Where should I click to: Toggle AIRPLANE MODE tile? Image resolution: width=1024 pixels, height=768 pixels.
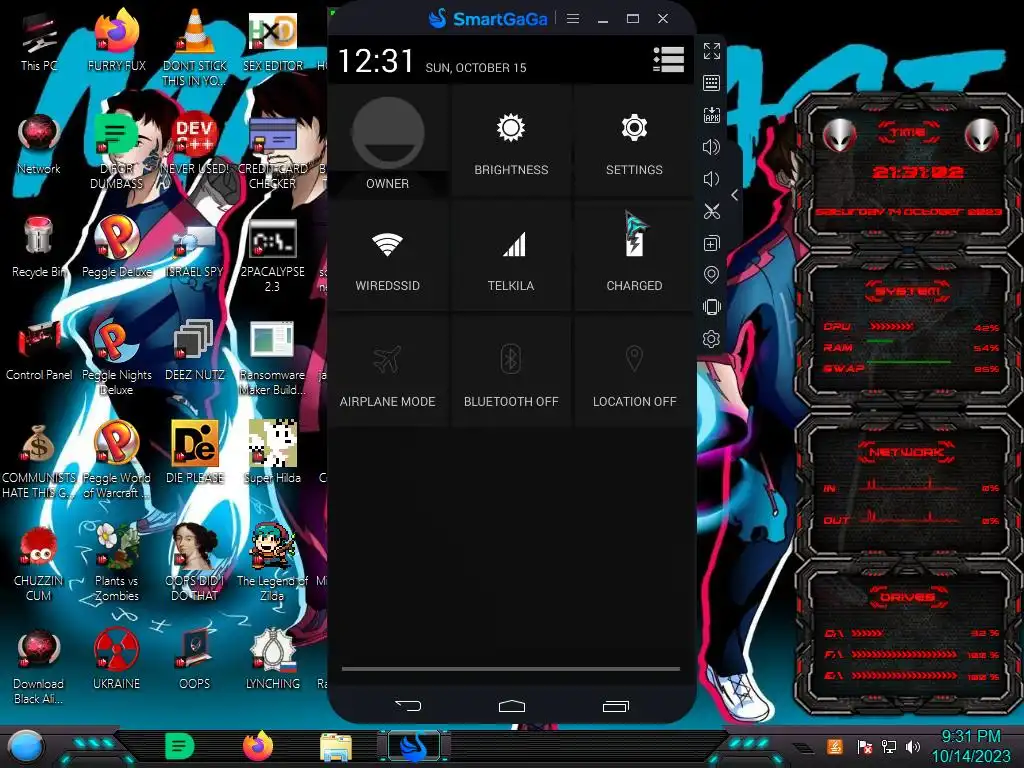388,372
